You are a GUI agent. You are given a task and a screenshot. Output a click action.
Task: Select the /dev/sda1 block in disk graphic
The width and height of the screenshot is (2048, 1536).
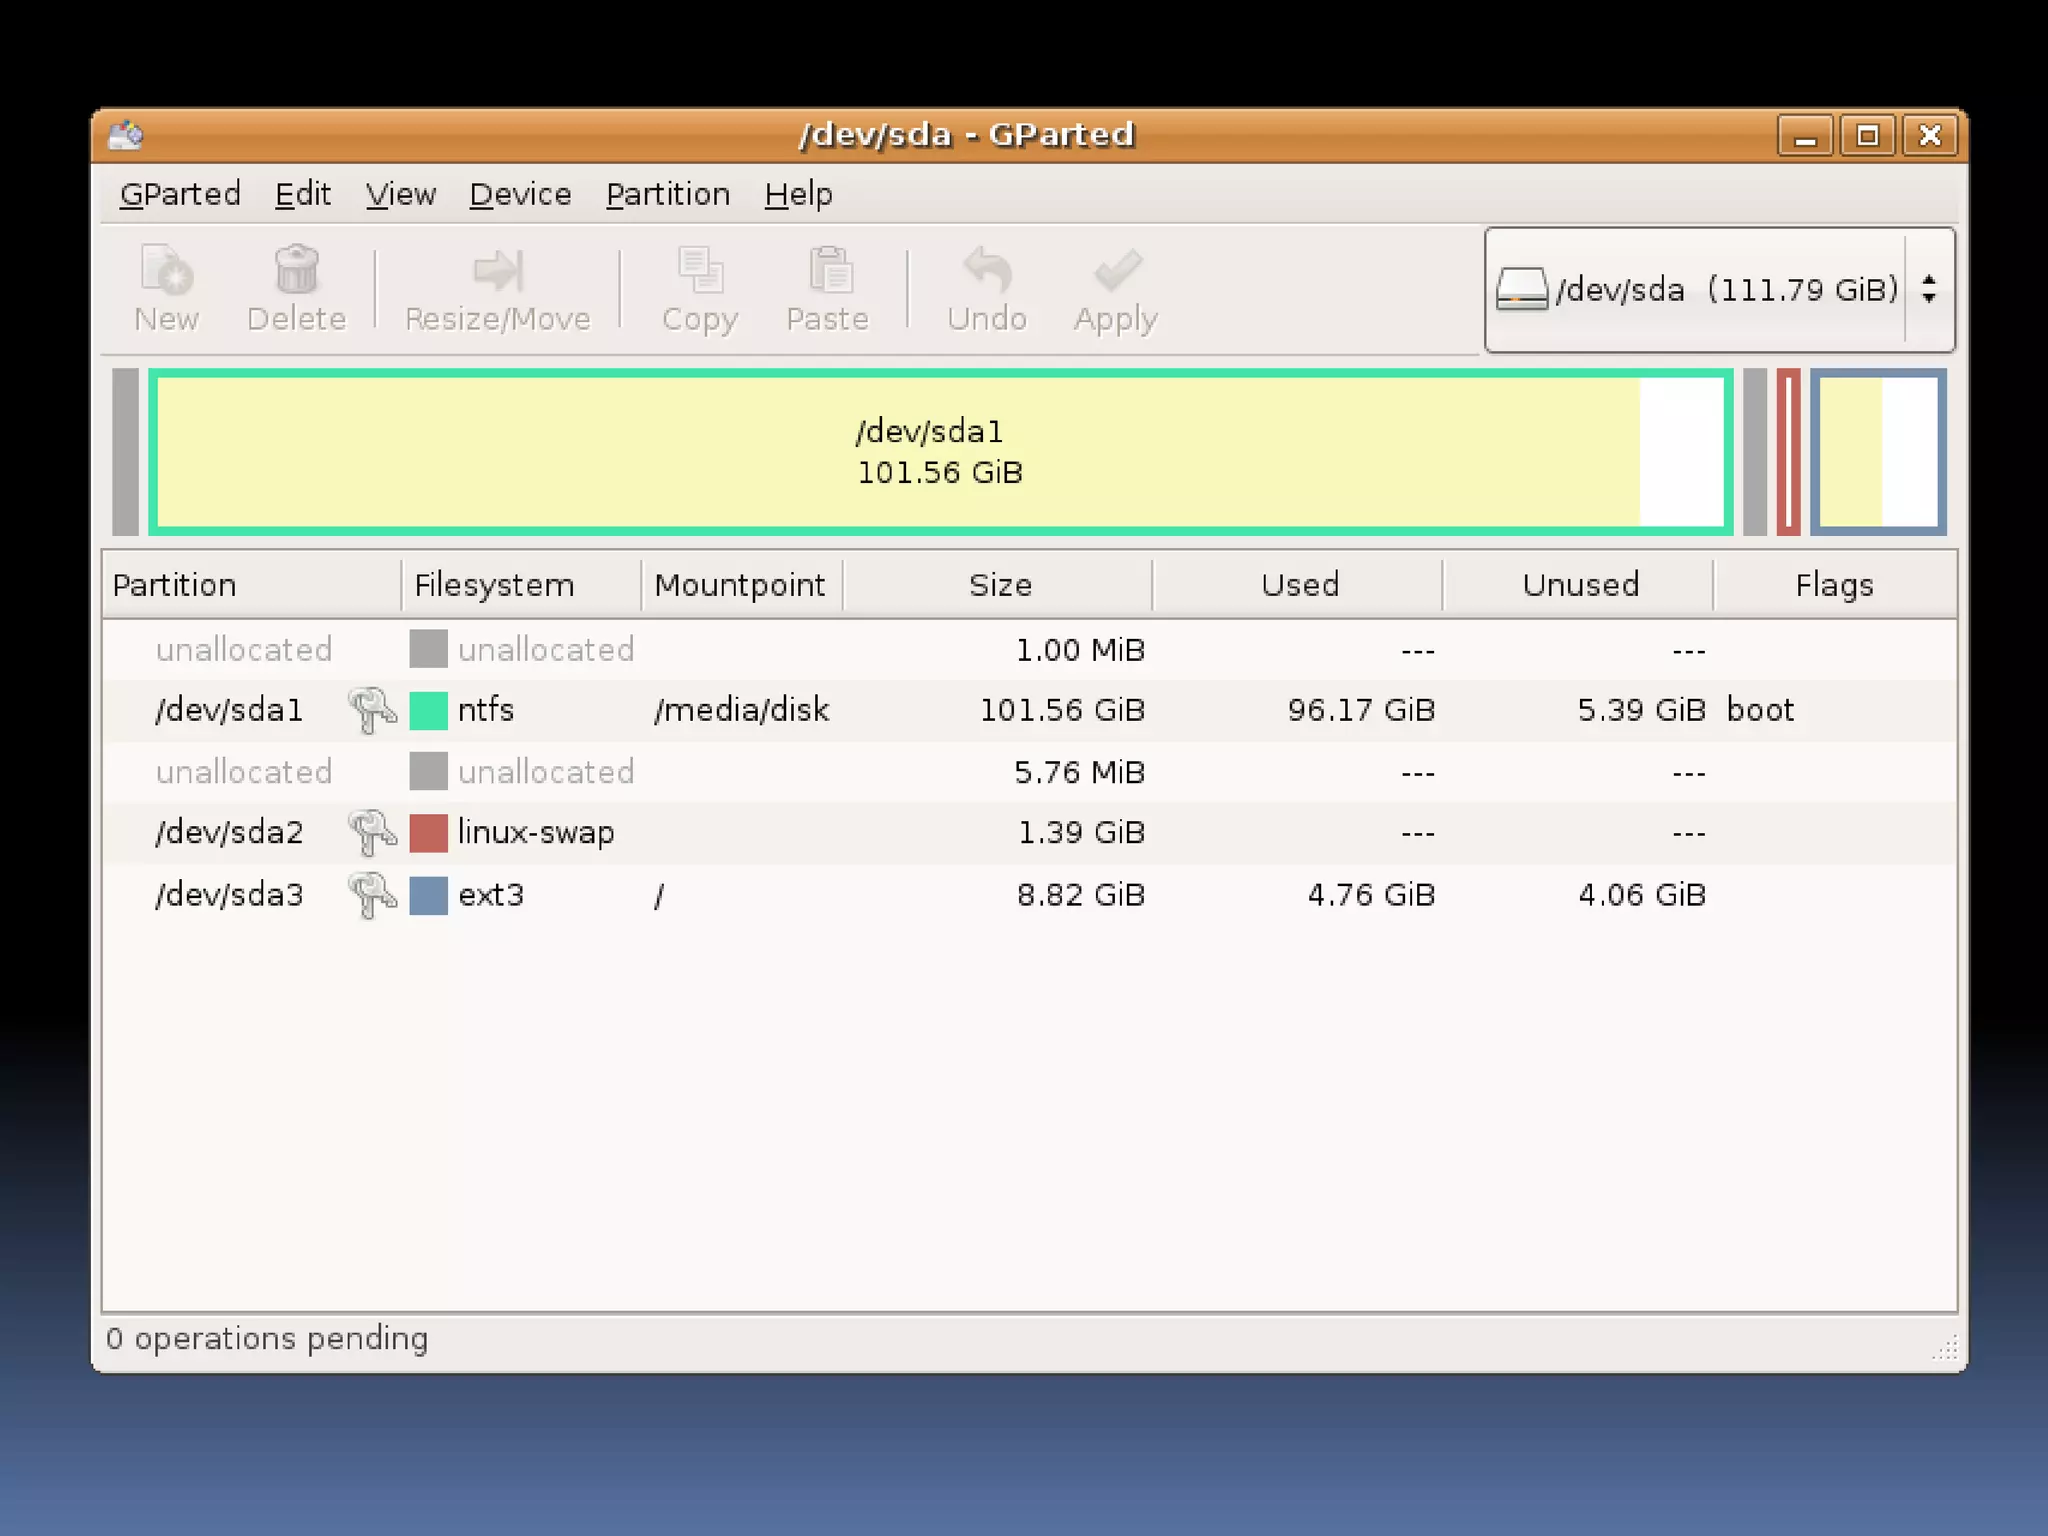(x=940, y=452)
